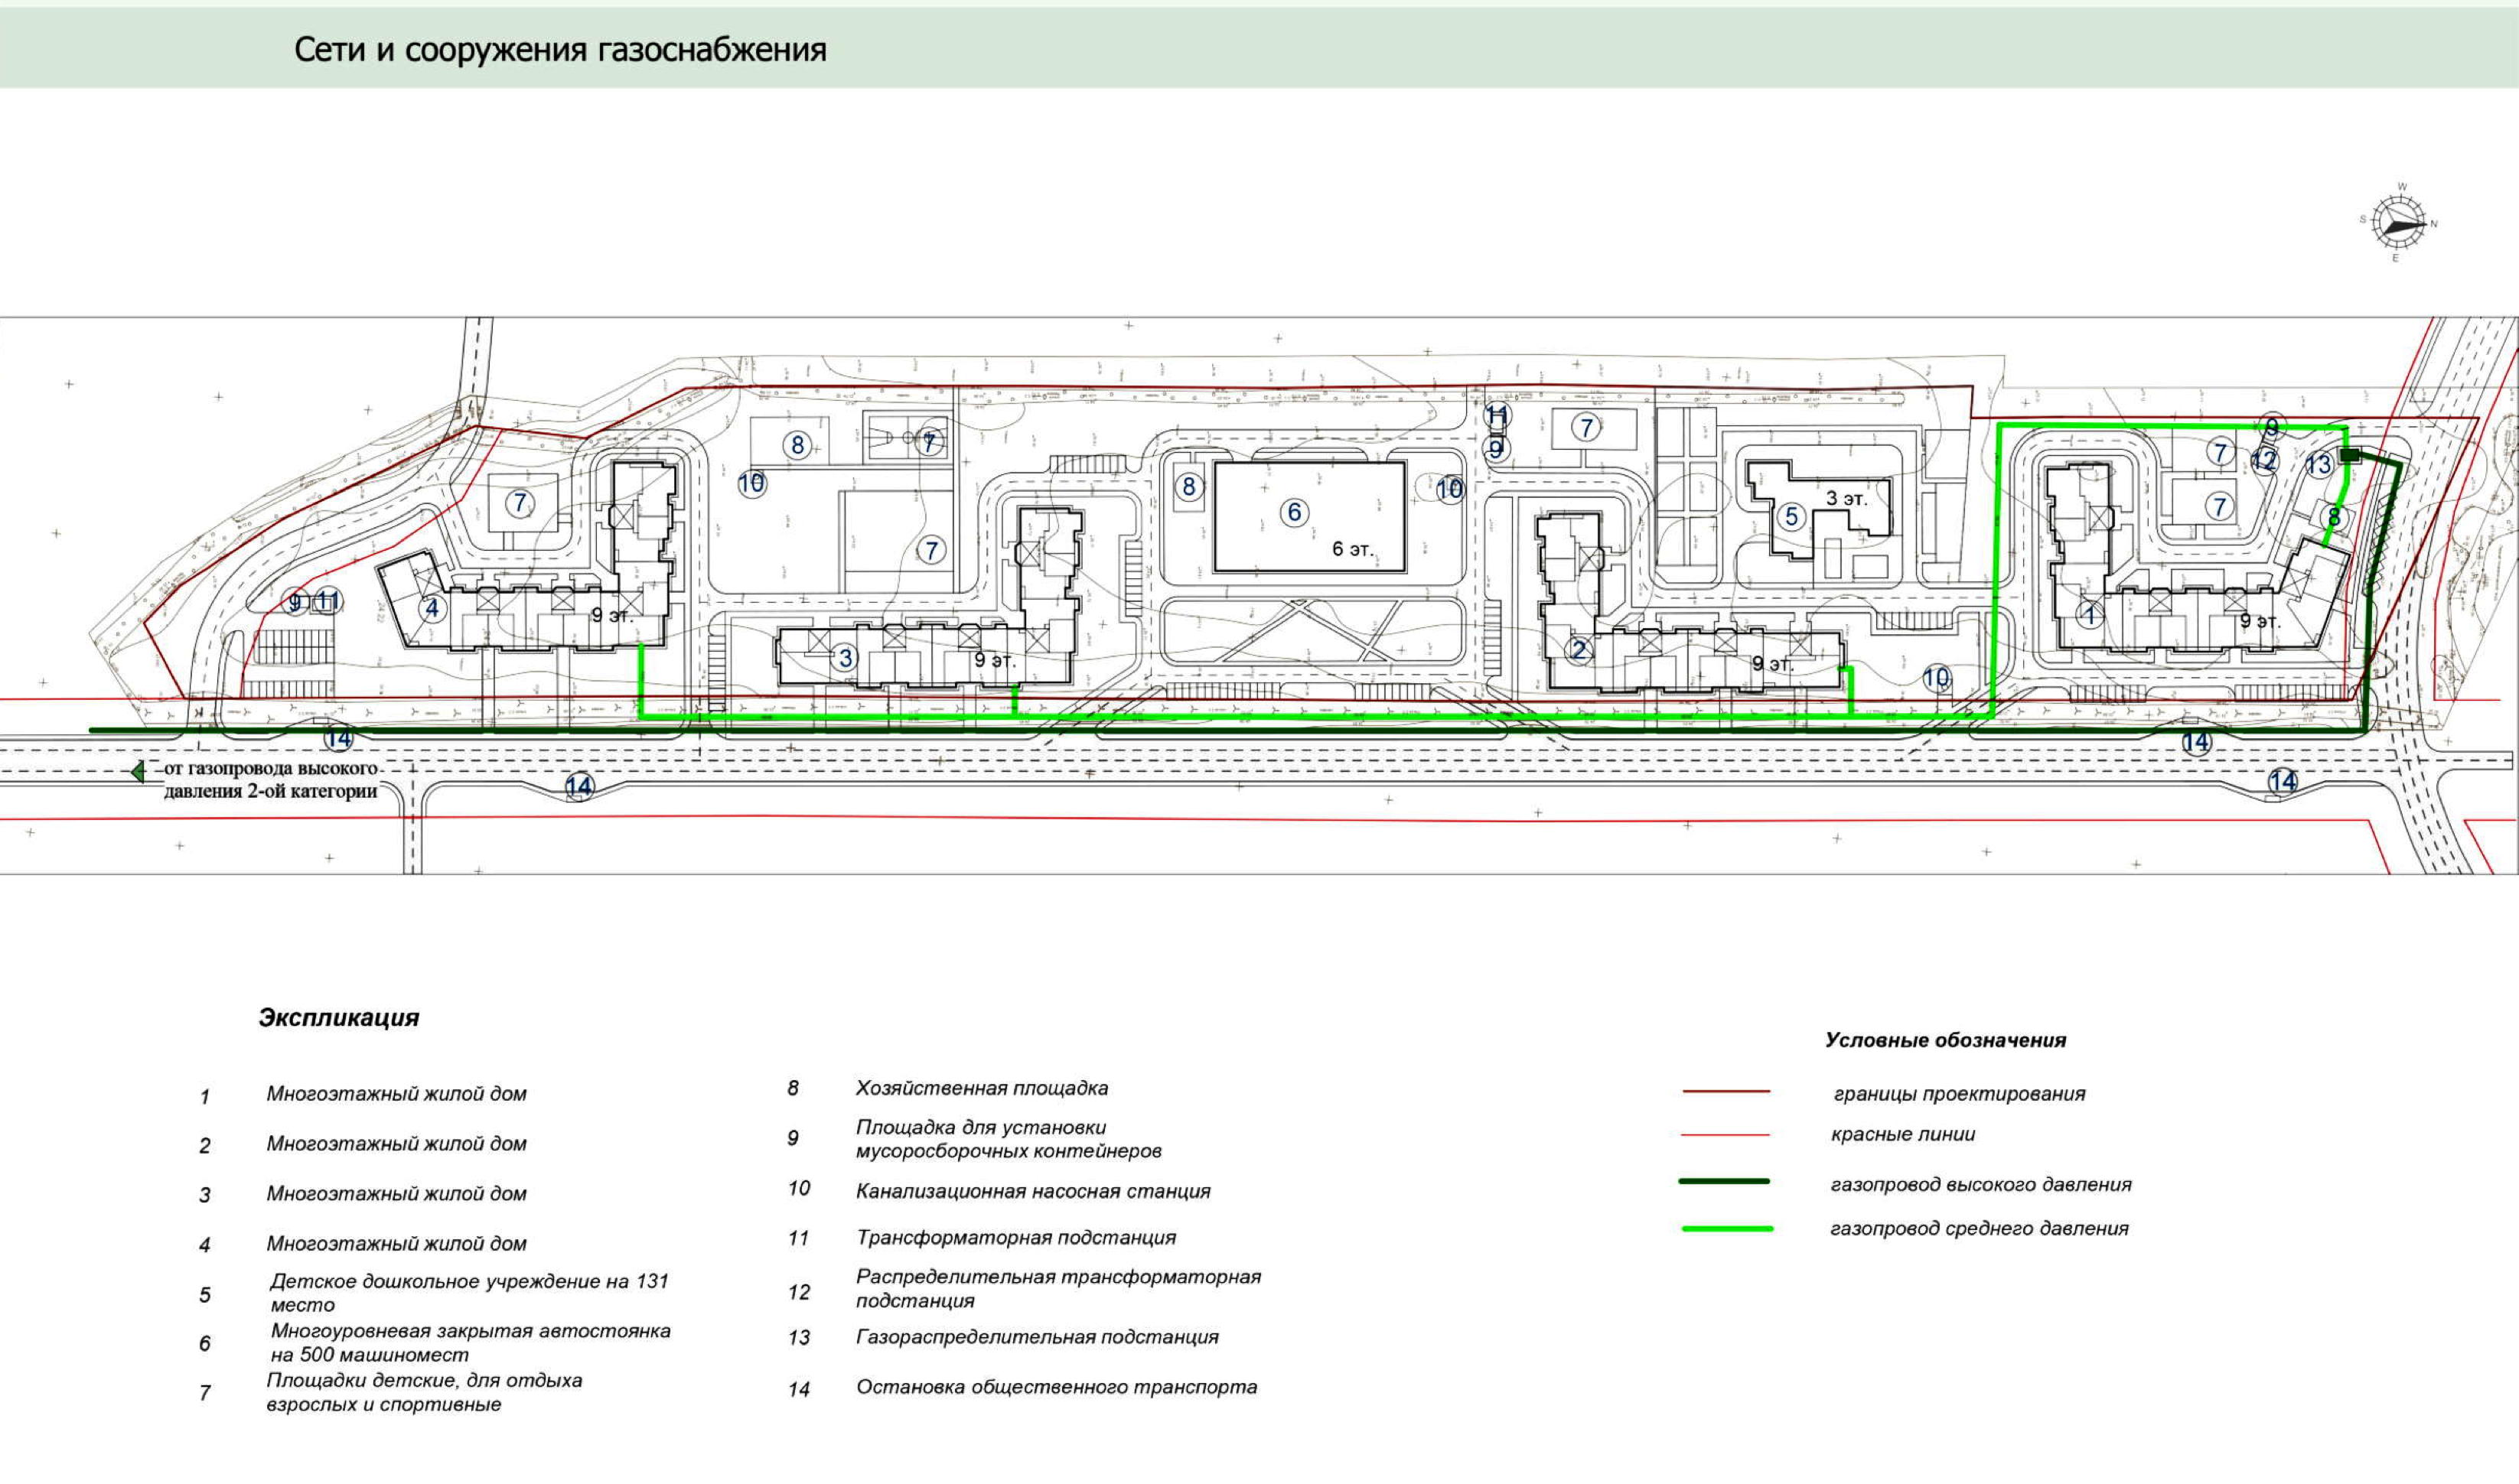
Task: Click the dark red design boundary legend line
Action: [1726, 1092]
